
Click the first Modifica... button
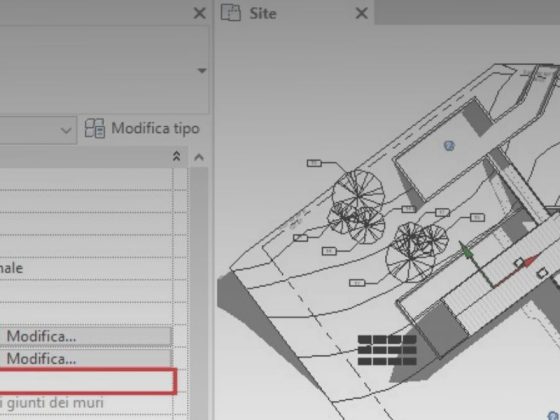click(x=86, y=336)
